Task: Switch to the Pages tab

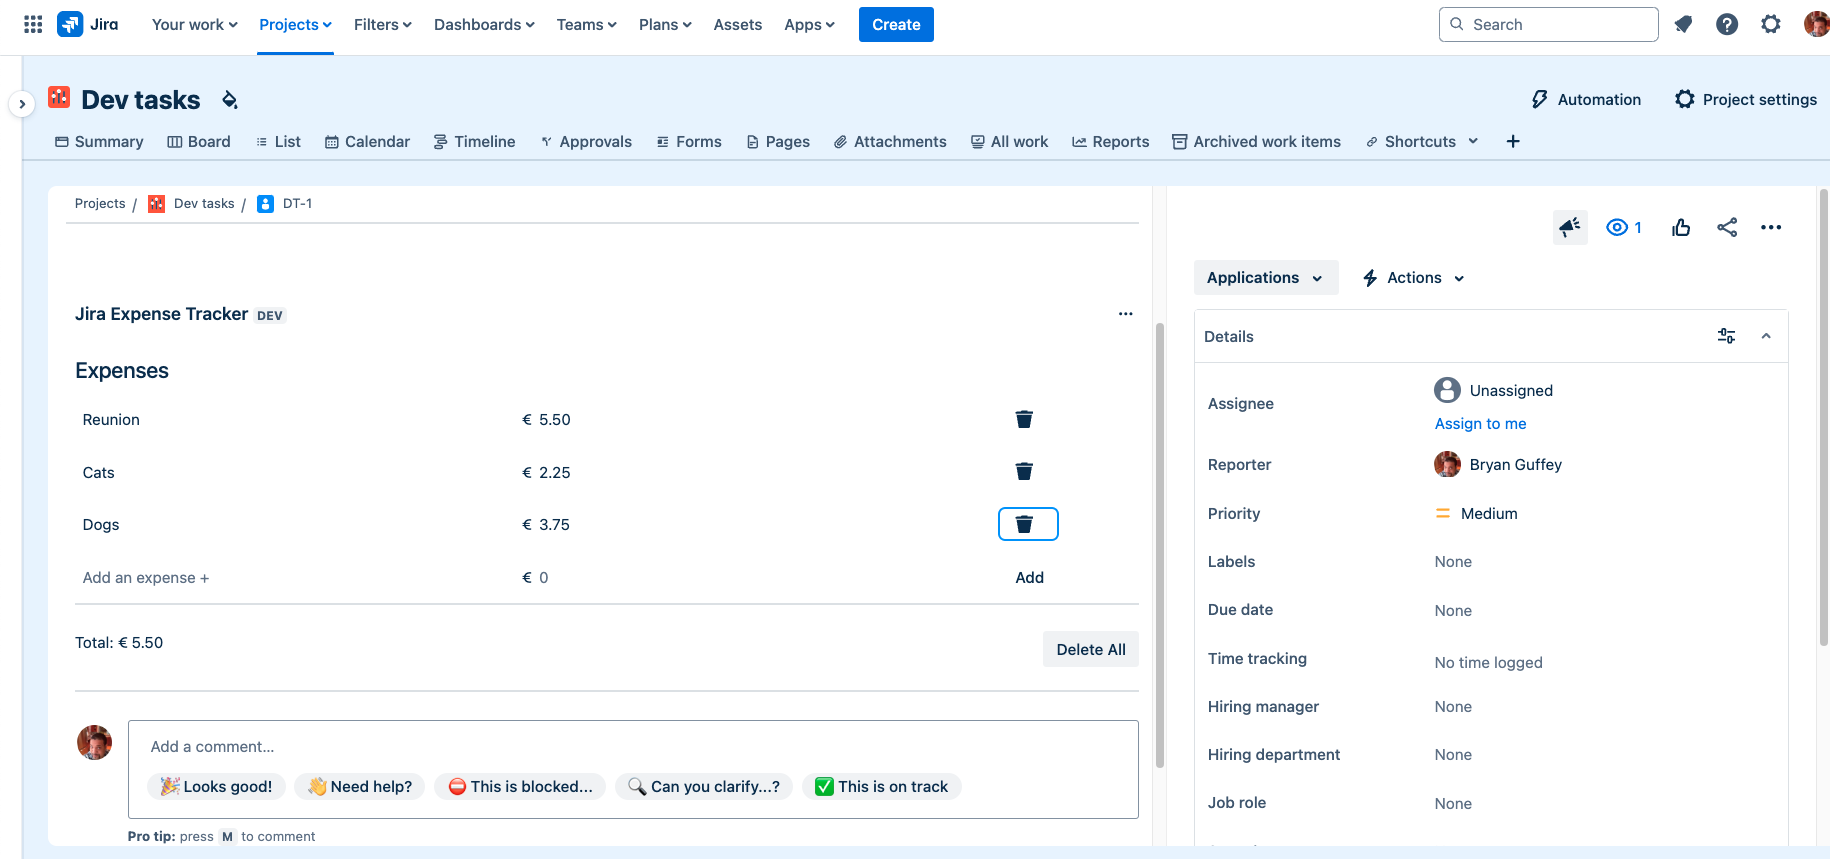Action: click(778, 141)
